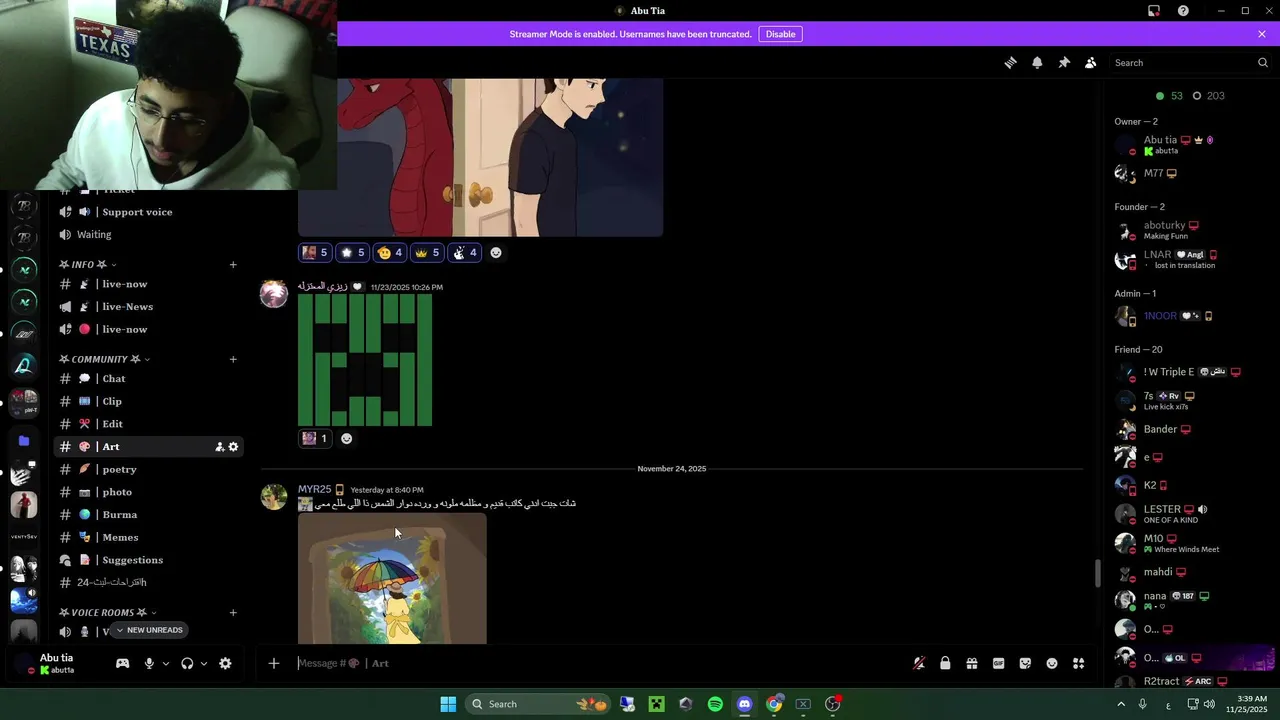Image resolution: width=1280 pixels, height=720 pixels.
Task: Open the gift icon in message bar
Action: coord(971,663)
